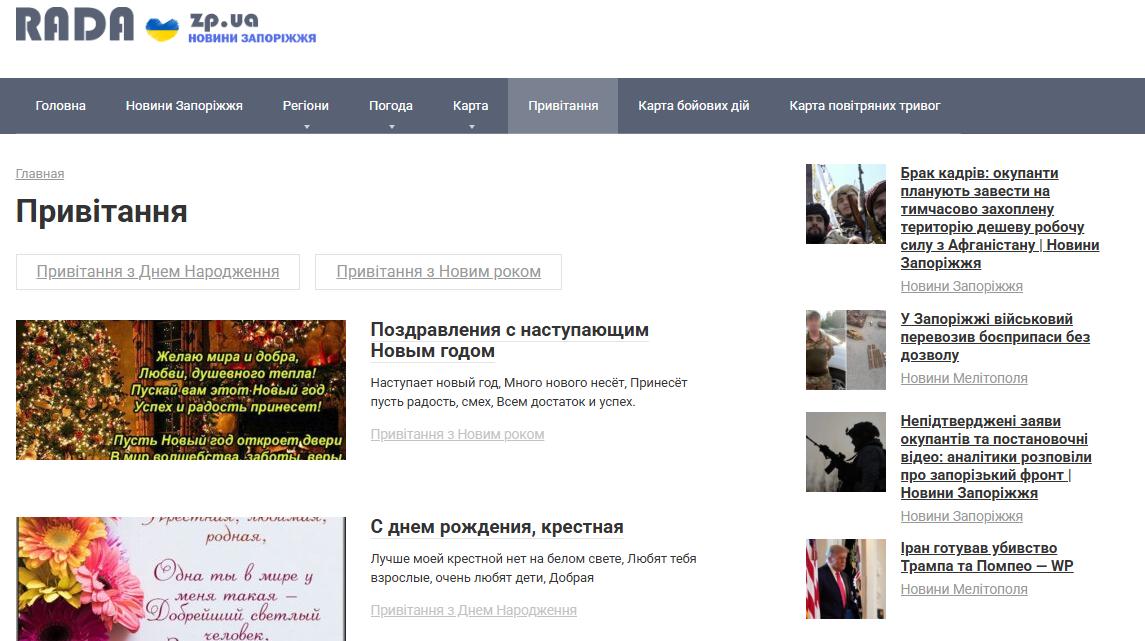Open news У Запоріжжі військовий перевозив боєприпаси
Screen dimensions: 1145x641
[x=995, y=337]
